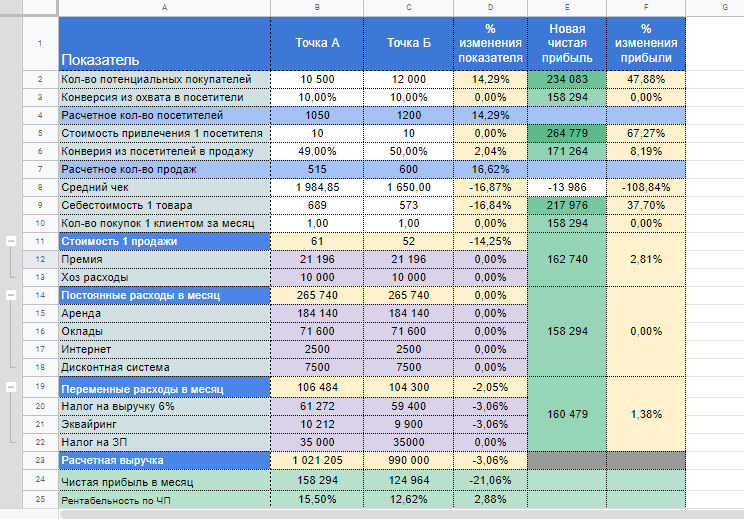744x519 pixels.
Task: Select column A header
Action: click(164, 7)
